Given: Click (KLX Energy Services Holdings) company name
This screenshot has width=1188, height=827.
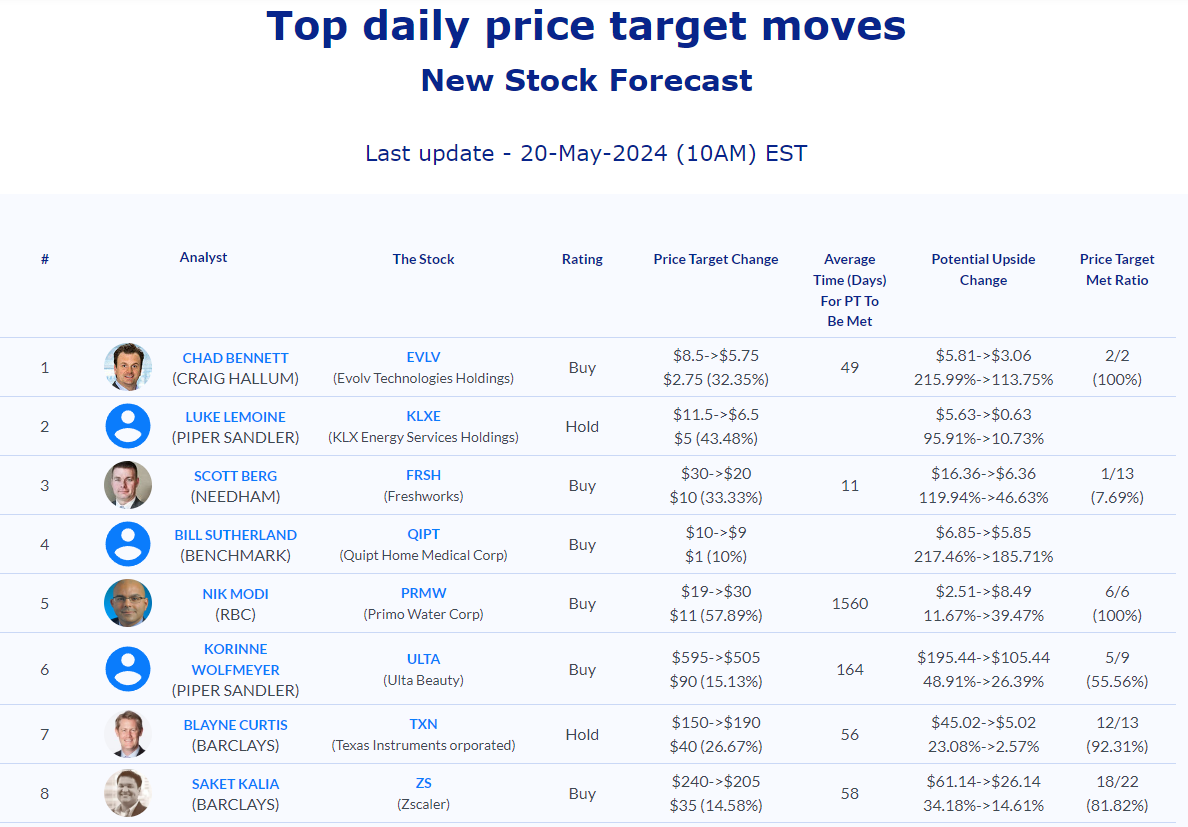Looking at the screenshot, I should 424,437.
